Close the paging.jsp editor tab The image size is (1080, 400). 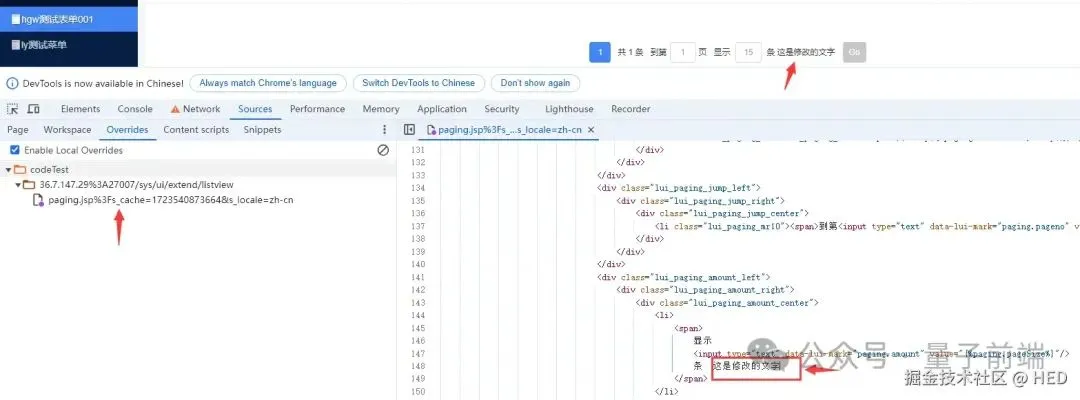click(591, 129)
